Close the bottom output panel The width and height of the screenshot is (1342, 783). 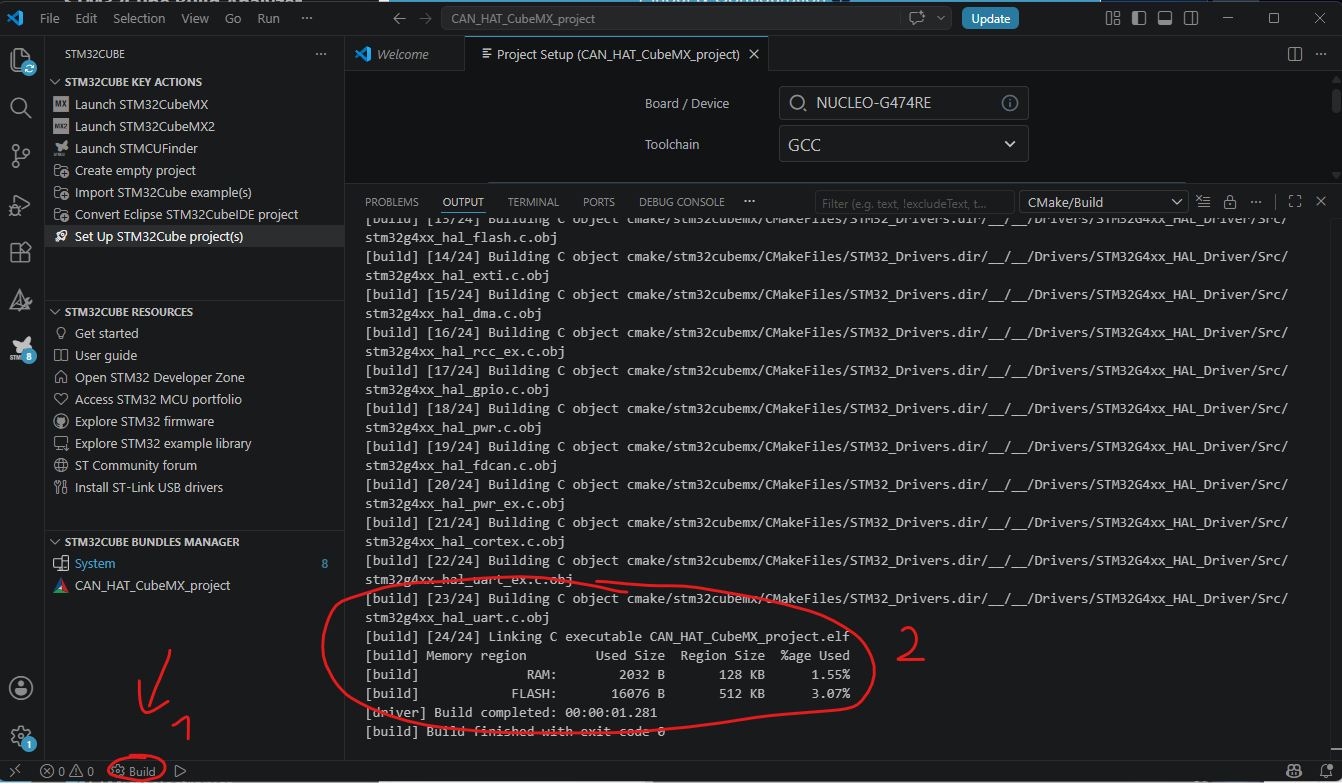[1321, 201]
